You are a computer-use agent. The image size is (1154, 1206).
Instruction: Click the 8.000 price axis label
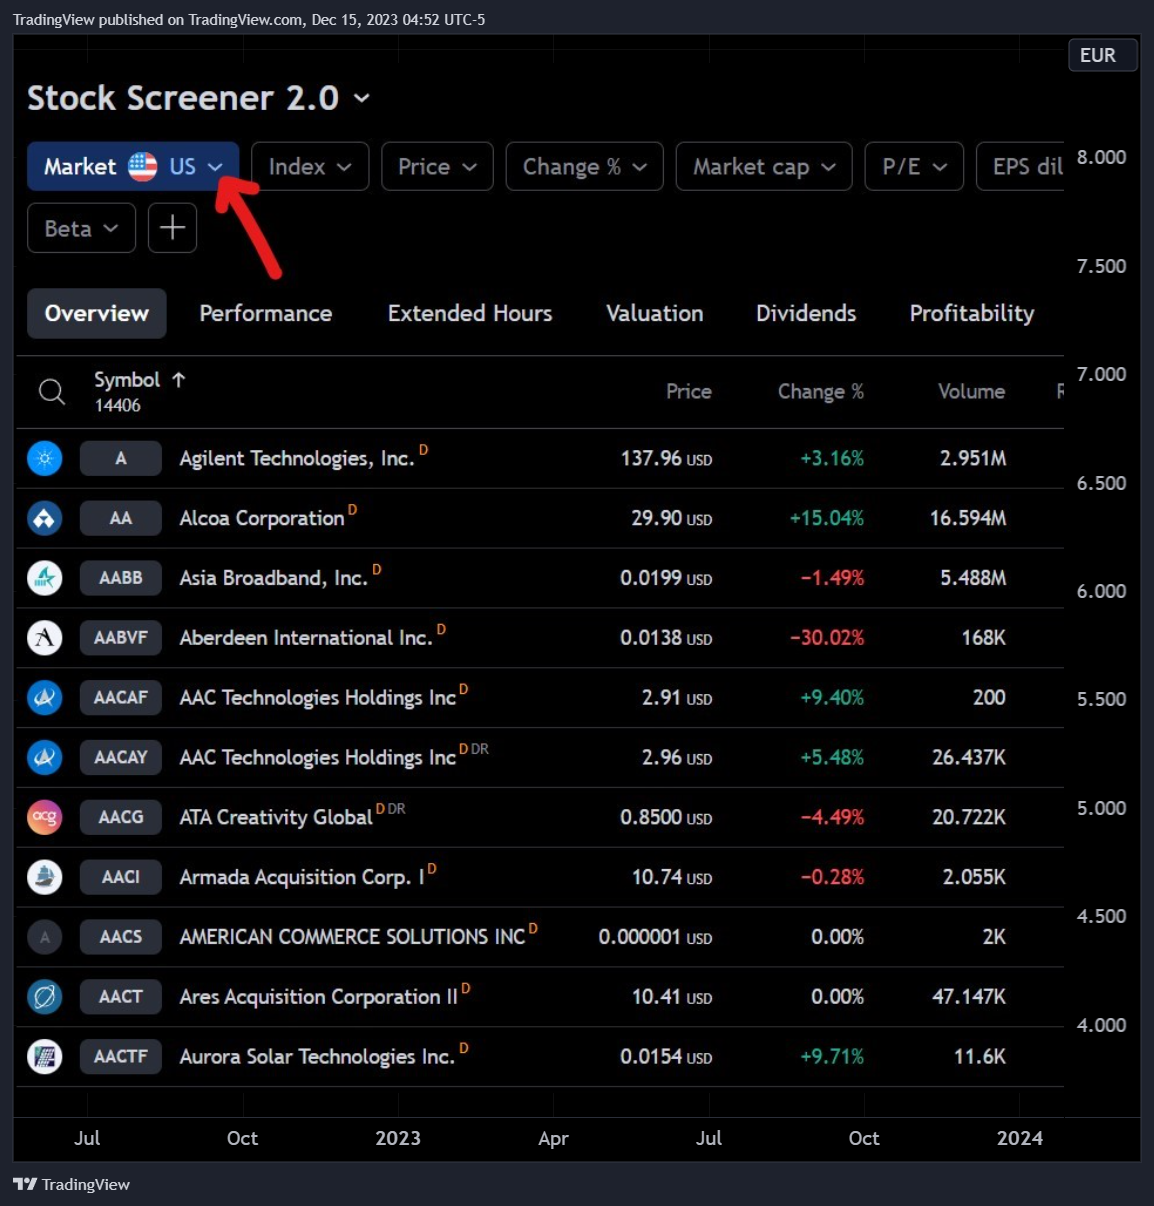pyautogui.click(x=1101, y=157)
